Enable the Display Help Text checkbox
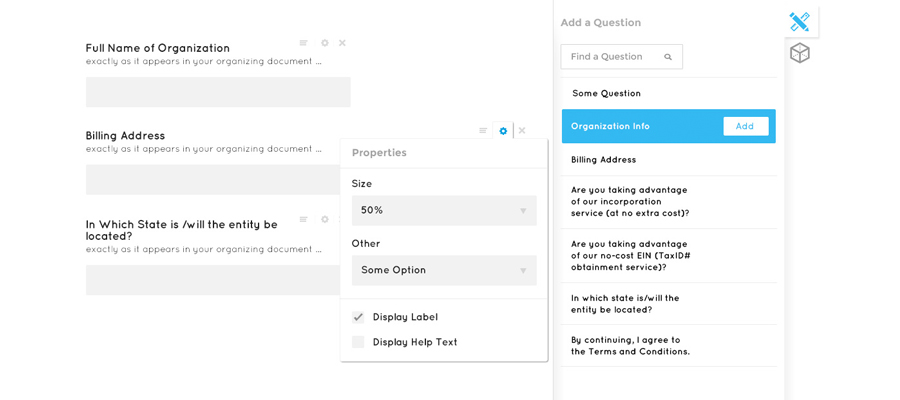The image size is (900, 400). [x=358, y=342]
